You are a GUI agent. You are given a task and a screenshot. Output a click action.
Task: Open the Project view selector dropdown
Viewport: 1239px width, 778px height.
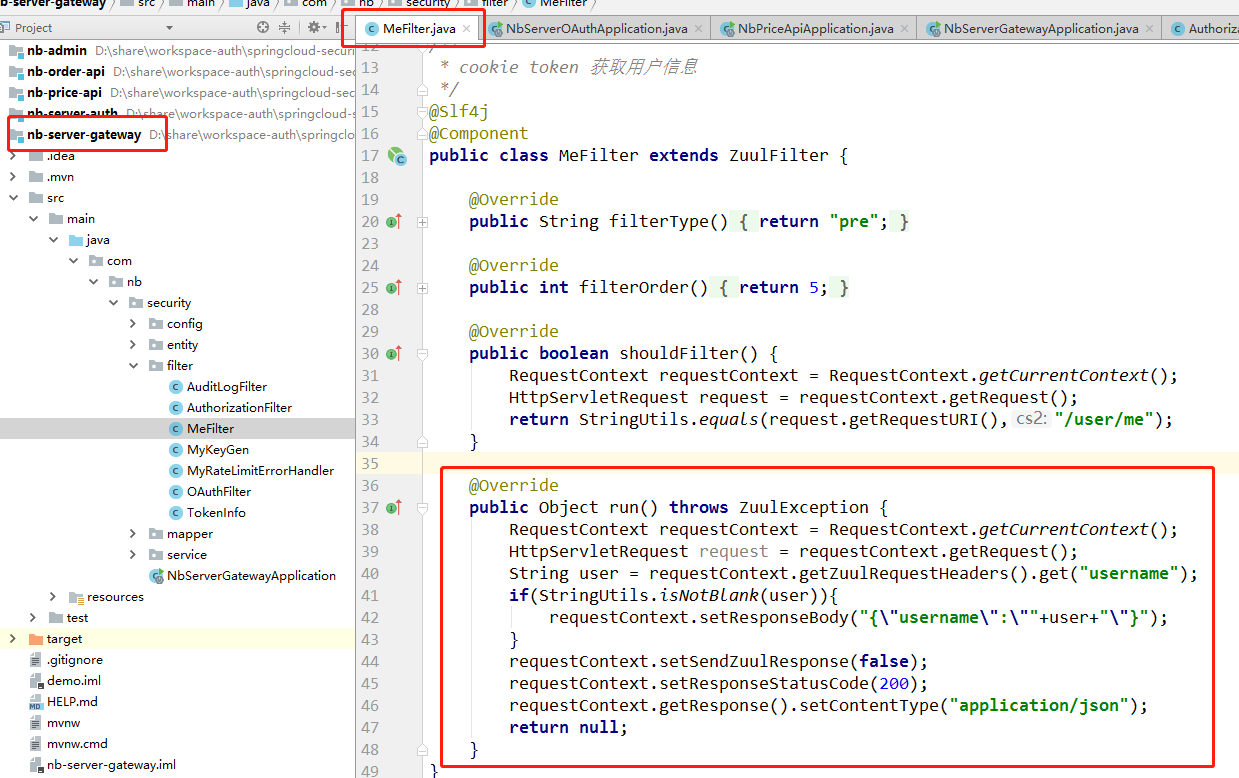(x=169, y=28)
